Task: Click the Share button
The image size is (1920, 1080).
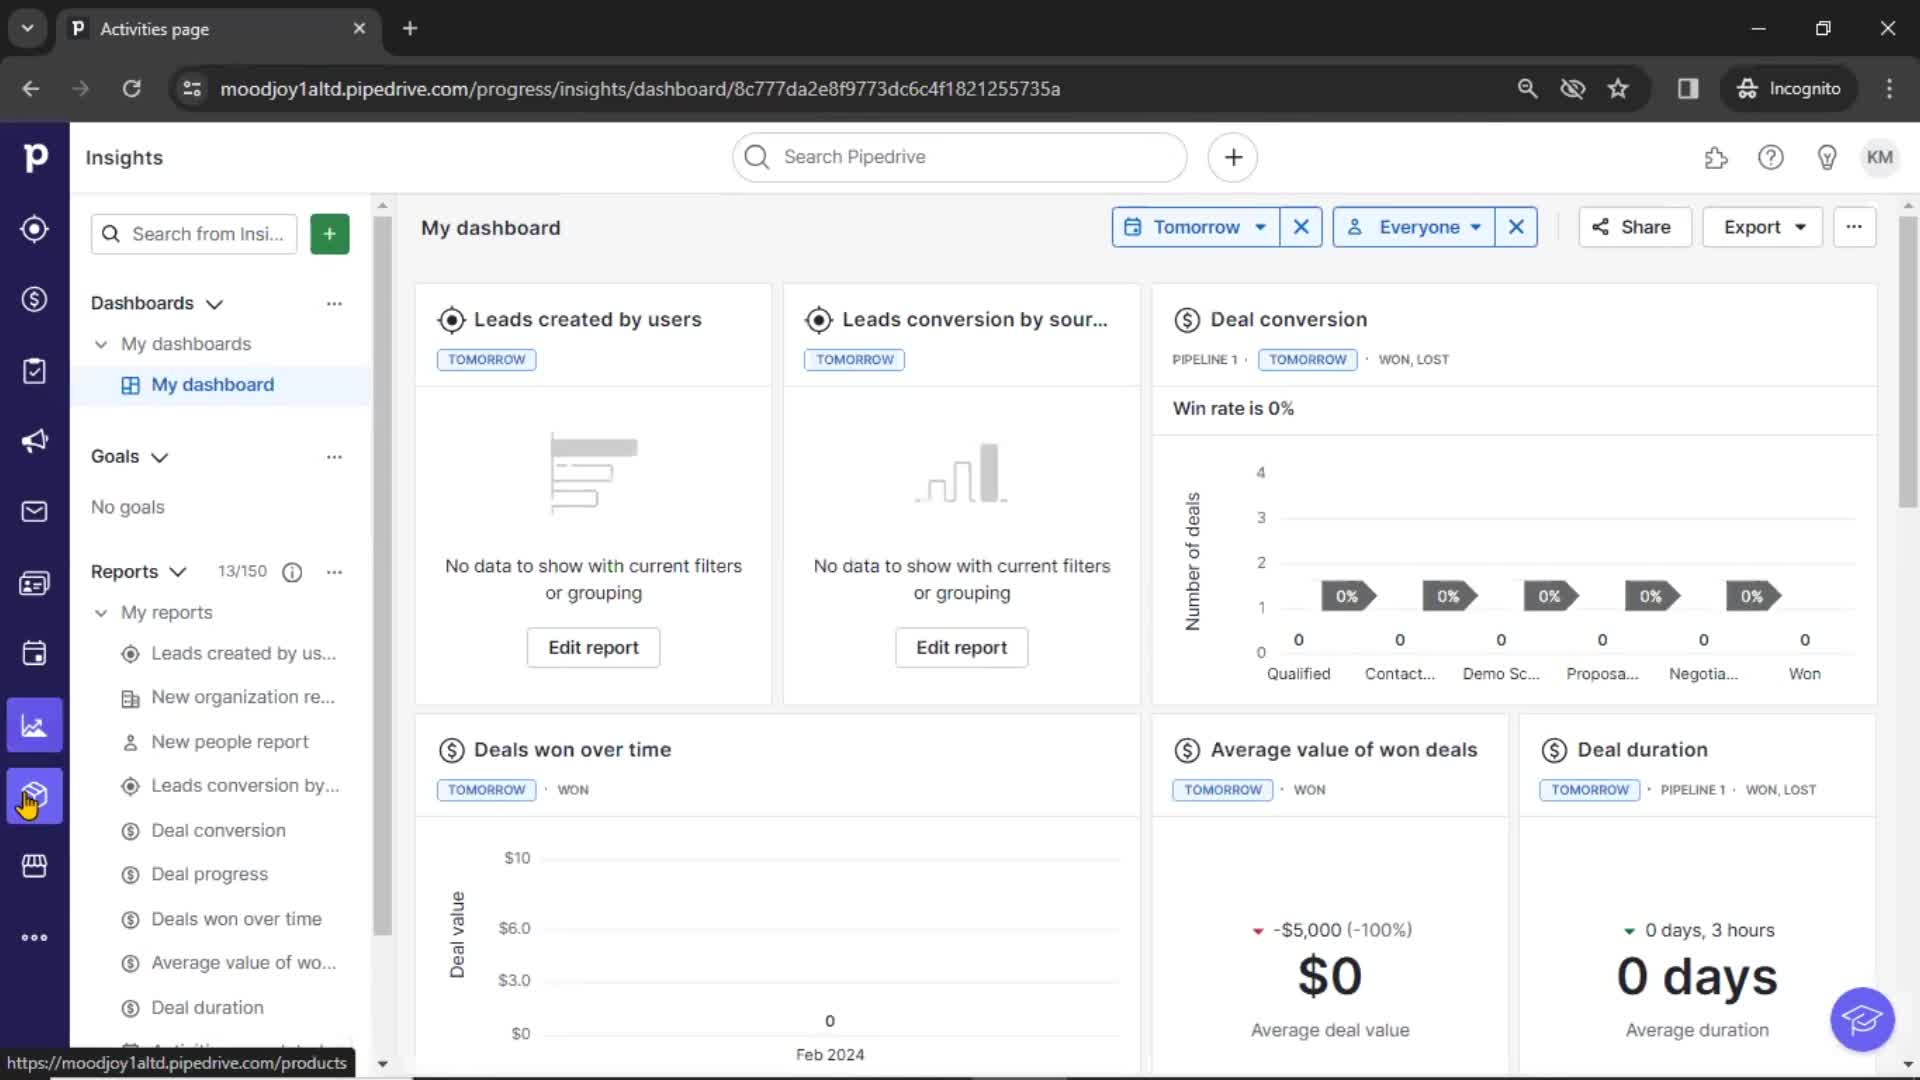Action: pyautogui.click(x=1633, y=227)
